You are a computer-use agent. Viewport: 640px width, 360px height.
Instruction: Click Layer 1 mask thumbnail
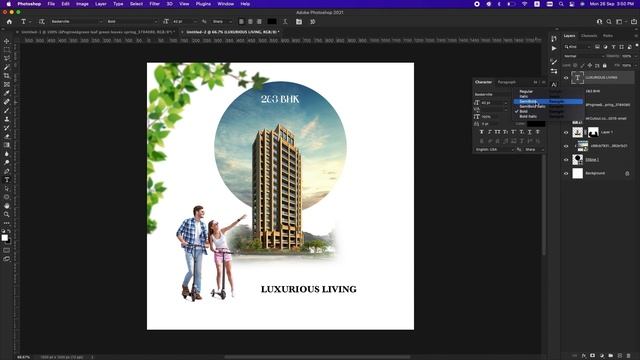click(x=593, y=132)
